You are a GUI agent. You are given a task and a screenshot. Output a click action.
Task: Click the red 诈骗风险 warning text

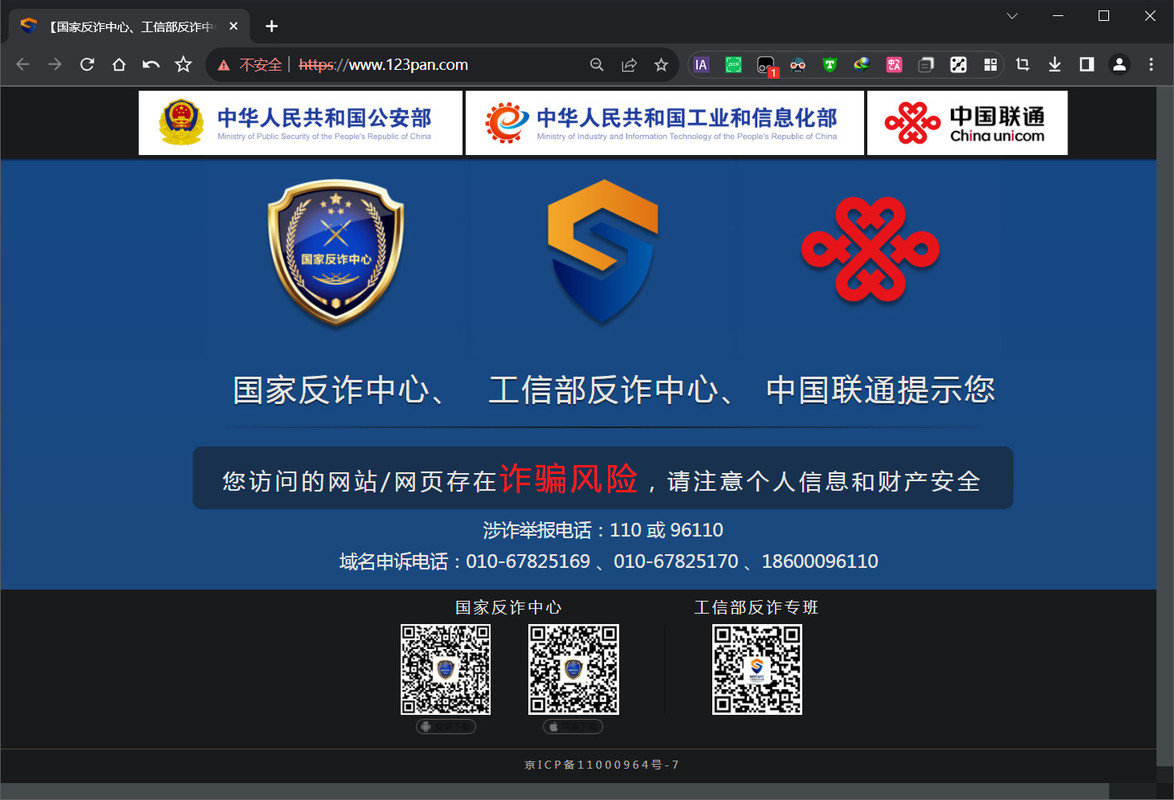coord(568,479)
